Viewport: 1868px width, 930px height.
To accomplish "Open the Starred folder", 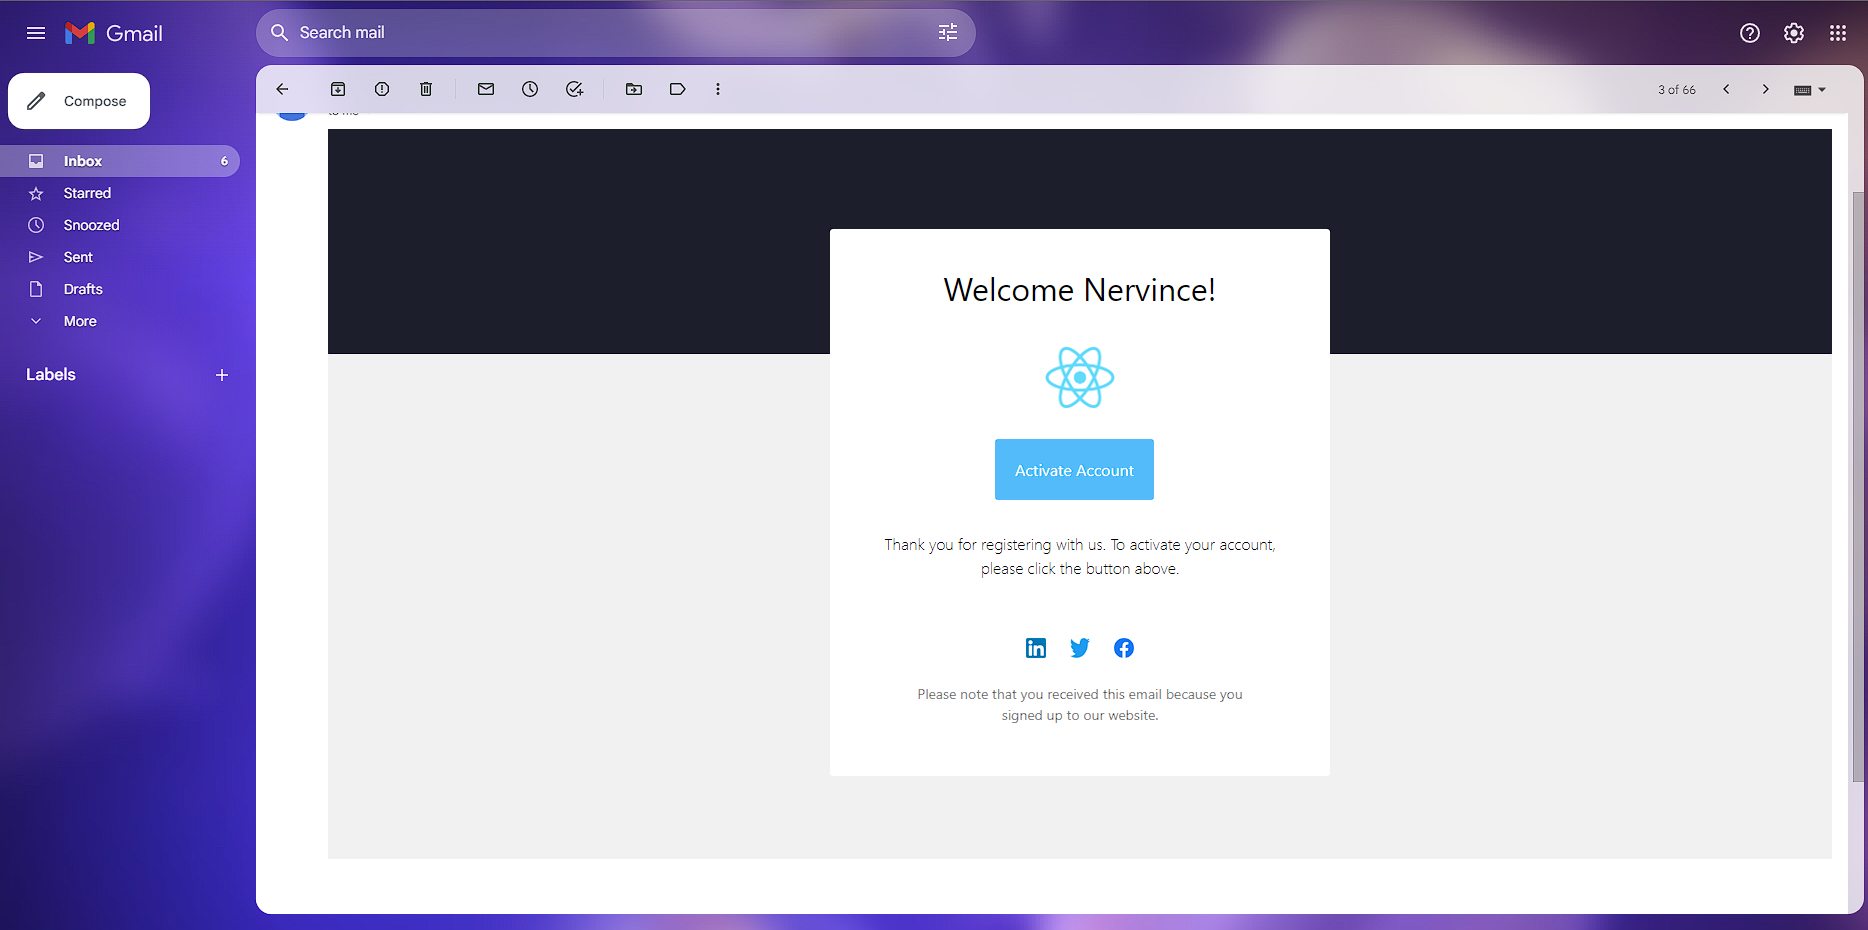I will [120, 193].
